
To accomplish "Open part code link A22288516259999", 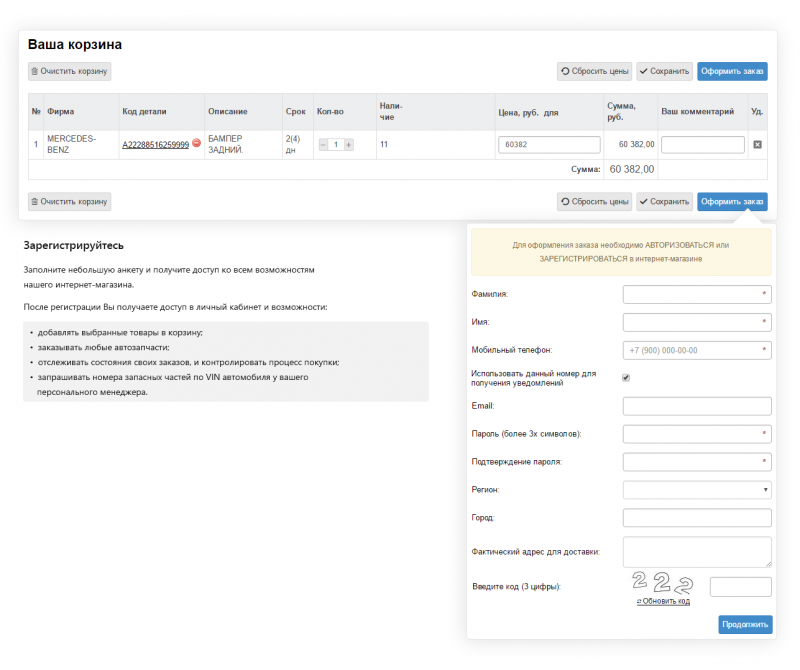I will (x=155, y=145).
